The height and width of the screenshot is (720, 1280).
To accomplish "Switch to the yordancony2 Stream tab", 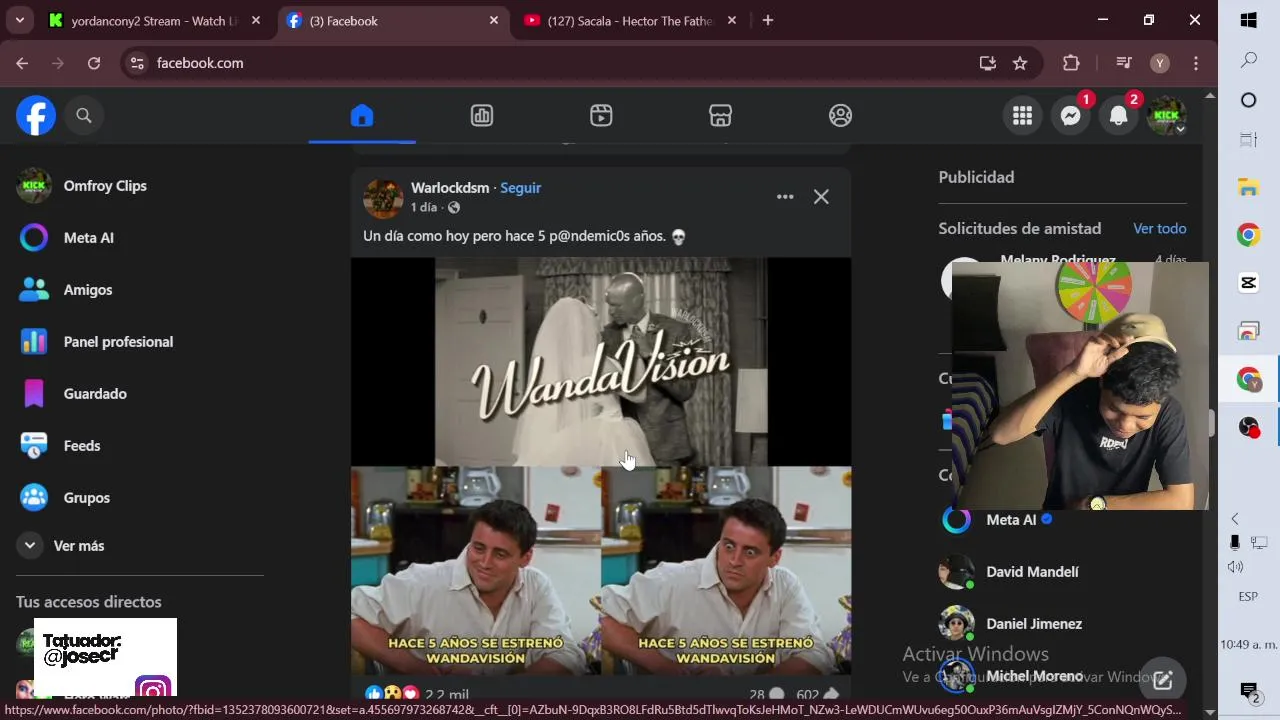I will click(x=155, y=21).
